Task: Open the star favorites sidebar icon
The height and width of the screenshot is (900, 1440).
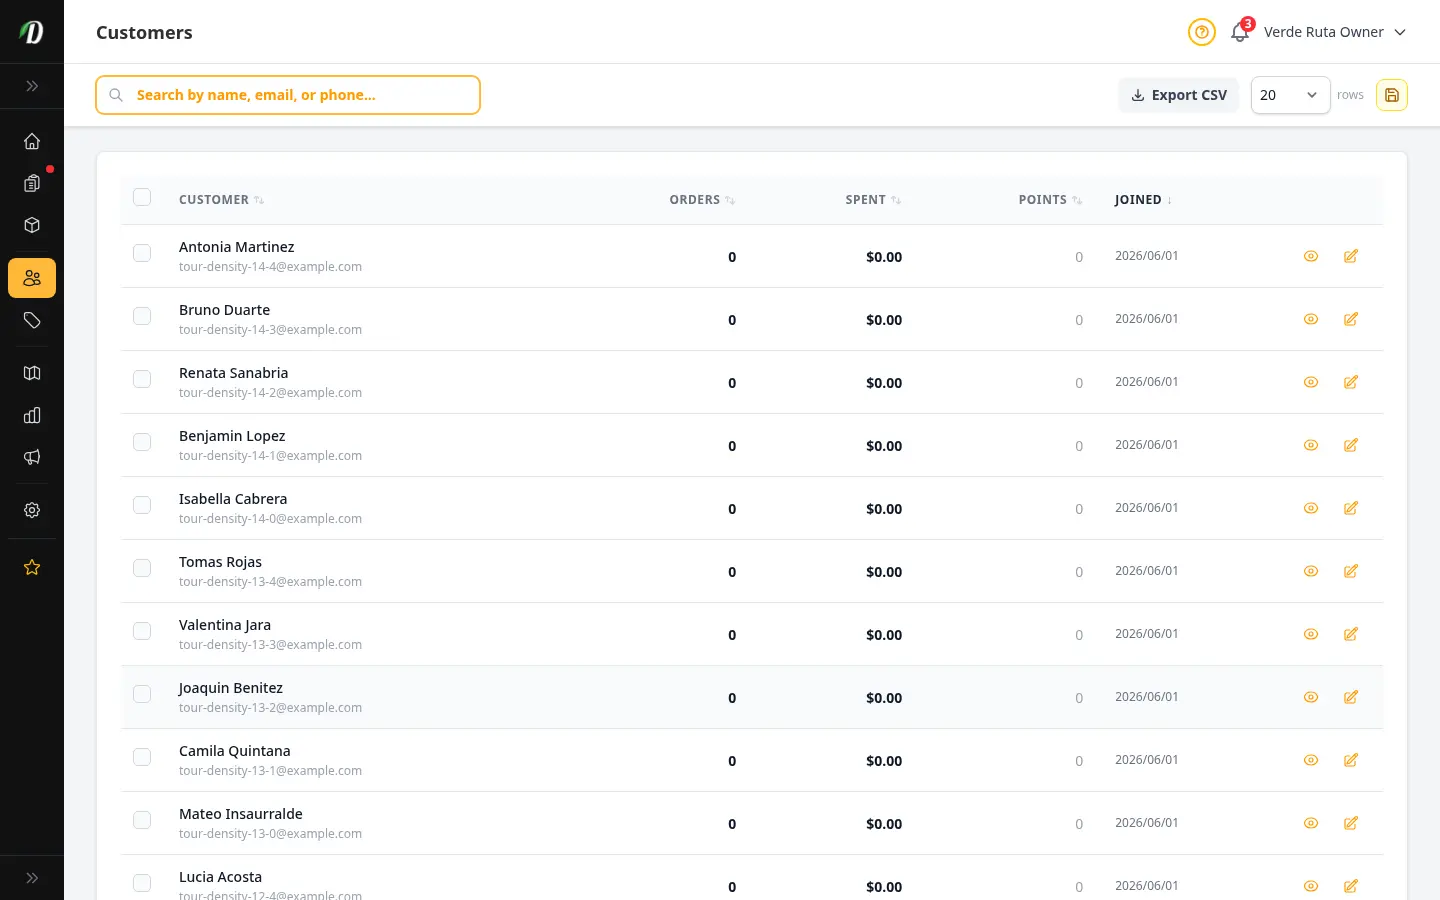Action: [x=32, y=567]
